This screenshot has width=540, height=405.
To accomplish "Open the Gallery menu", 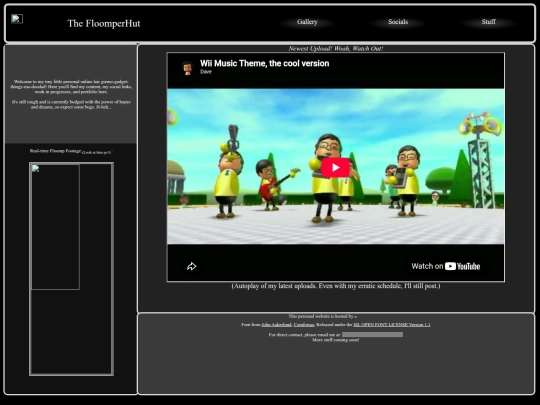I will (307, 22).
